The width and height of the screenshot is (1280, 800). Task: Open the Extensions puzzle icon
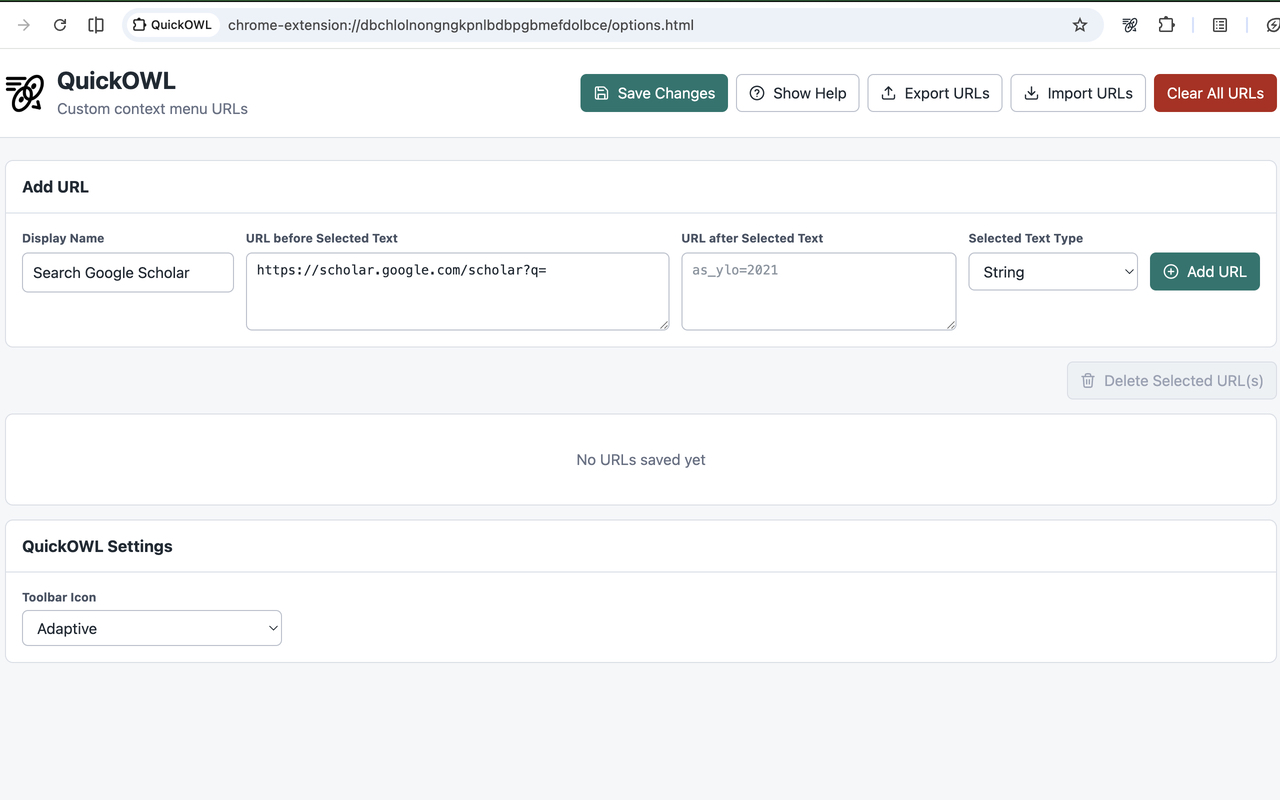(1166, 25)
